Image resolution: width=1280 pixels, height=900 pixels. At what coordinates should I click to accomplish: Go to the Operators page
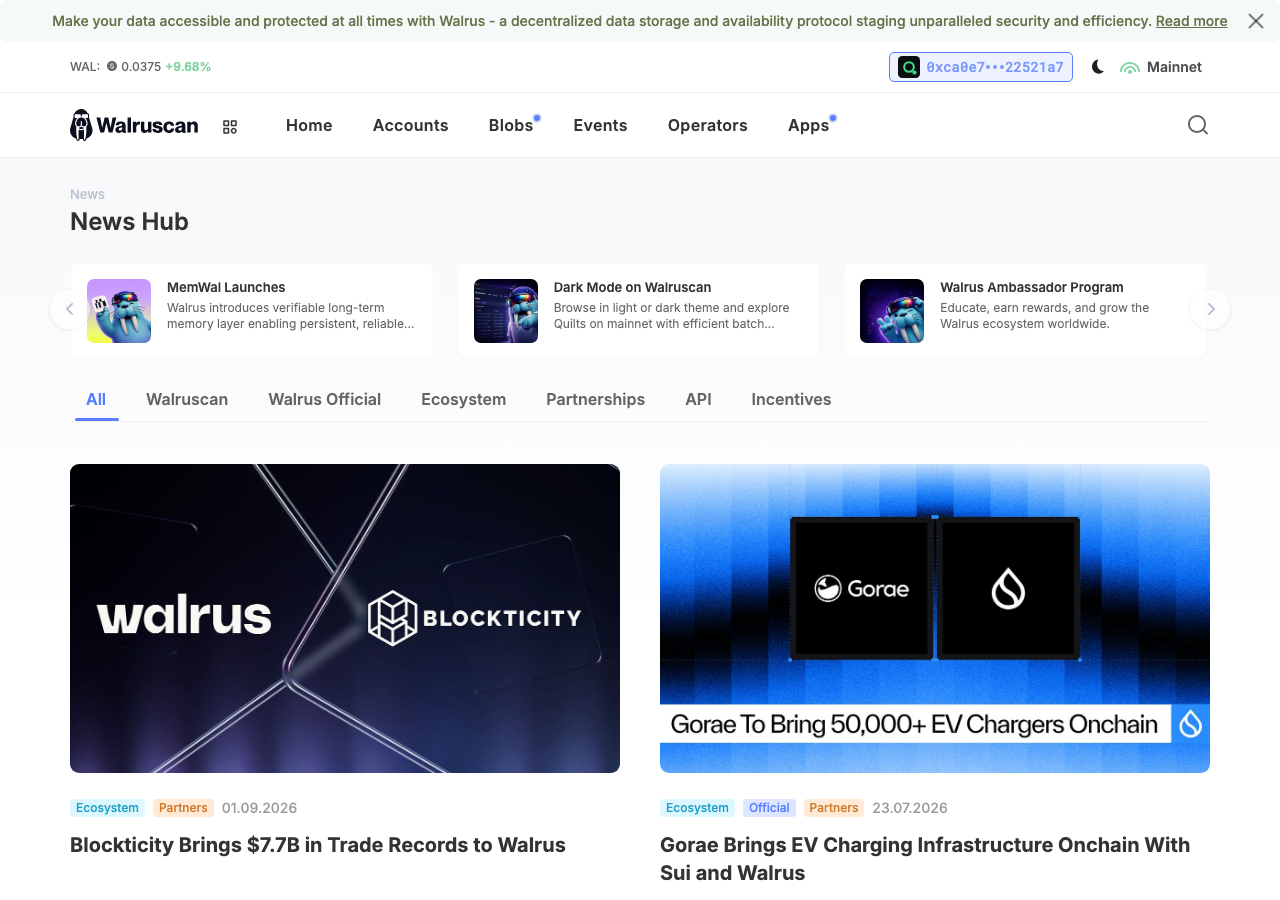click(708, 125)
